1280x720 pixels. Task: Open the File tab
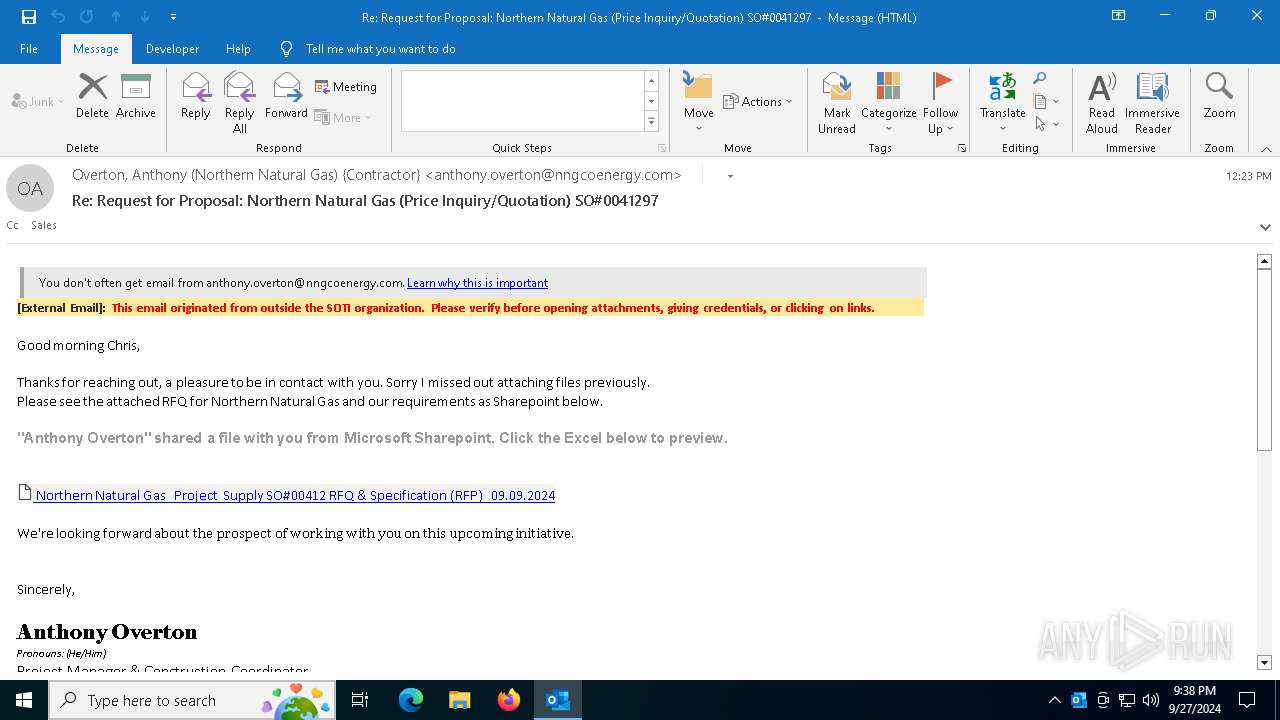29,49
